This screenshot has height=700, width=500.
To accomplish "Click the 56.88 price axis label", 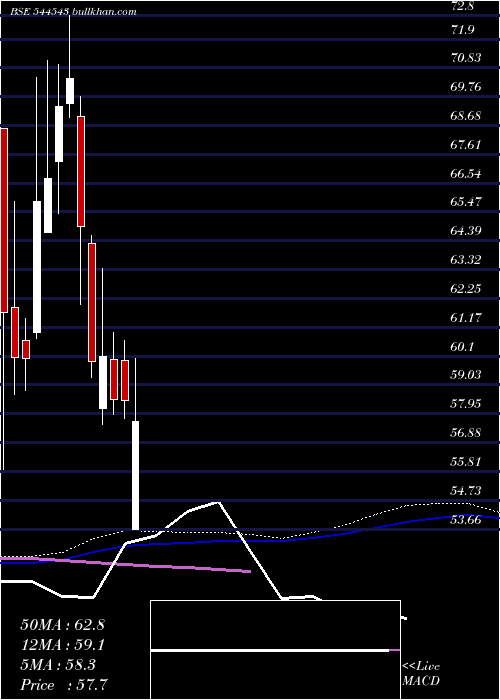I will click(x=466, y=433).
